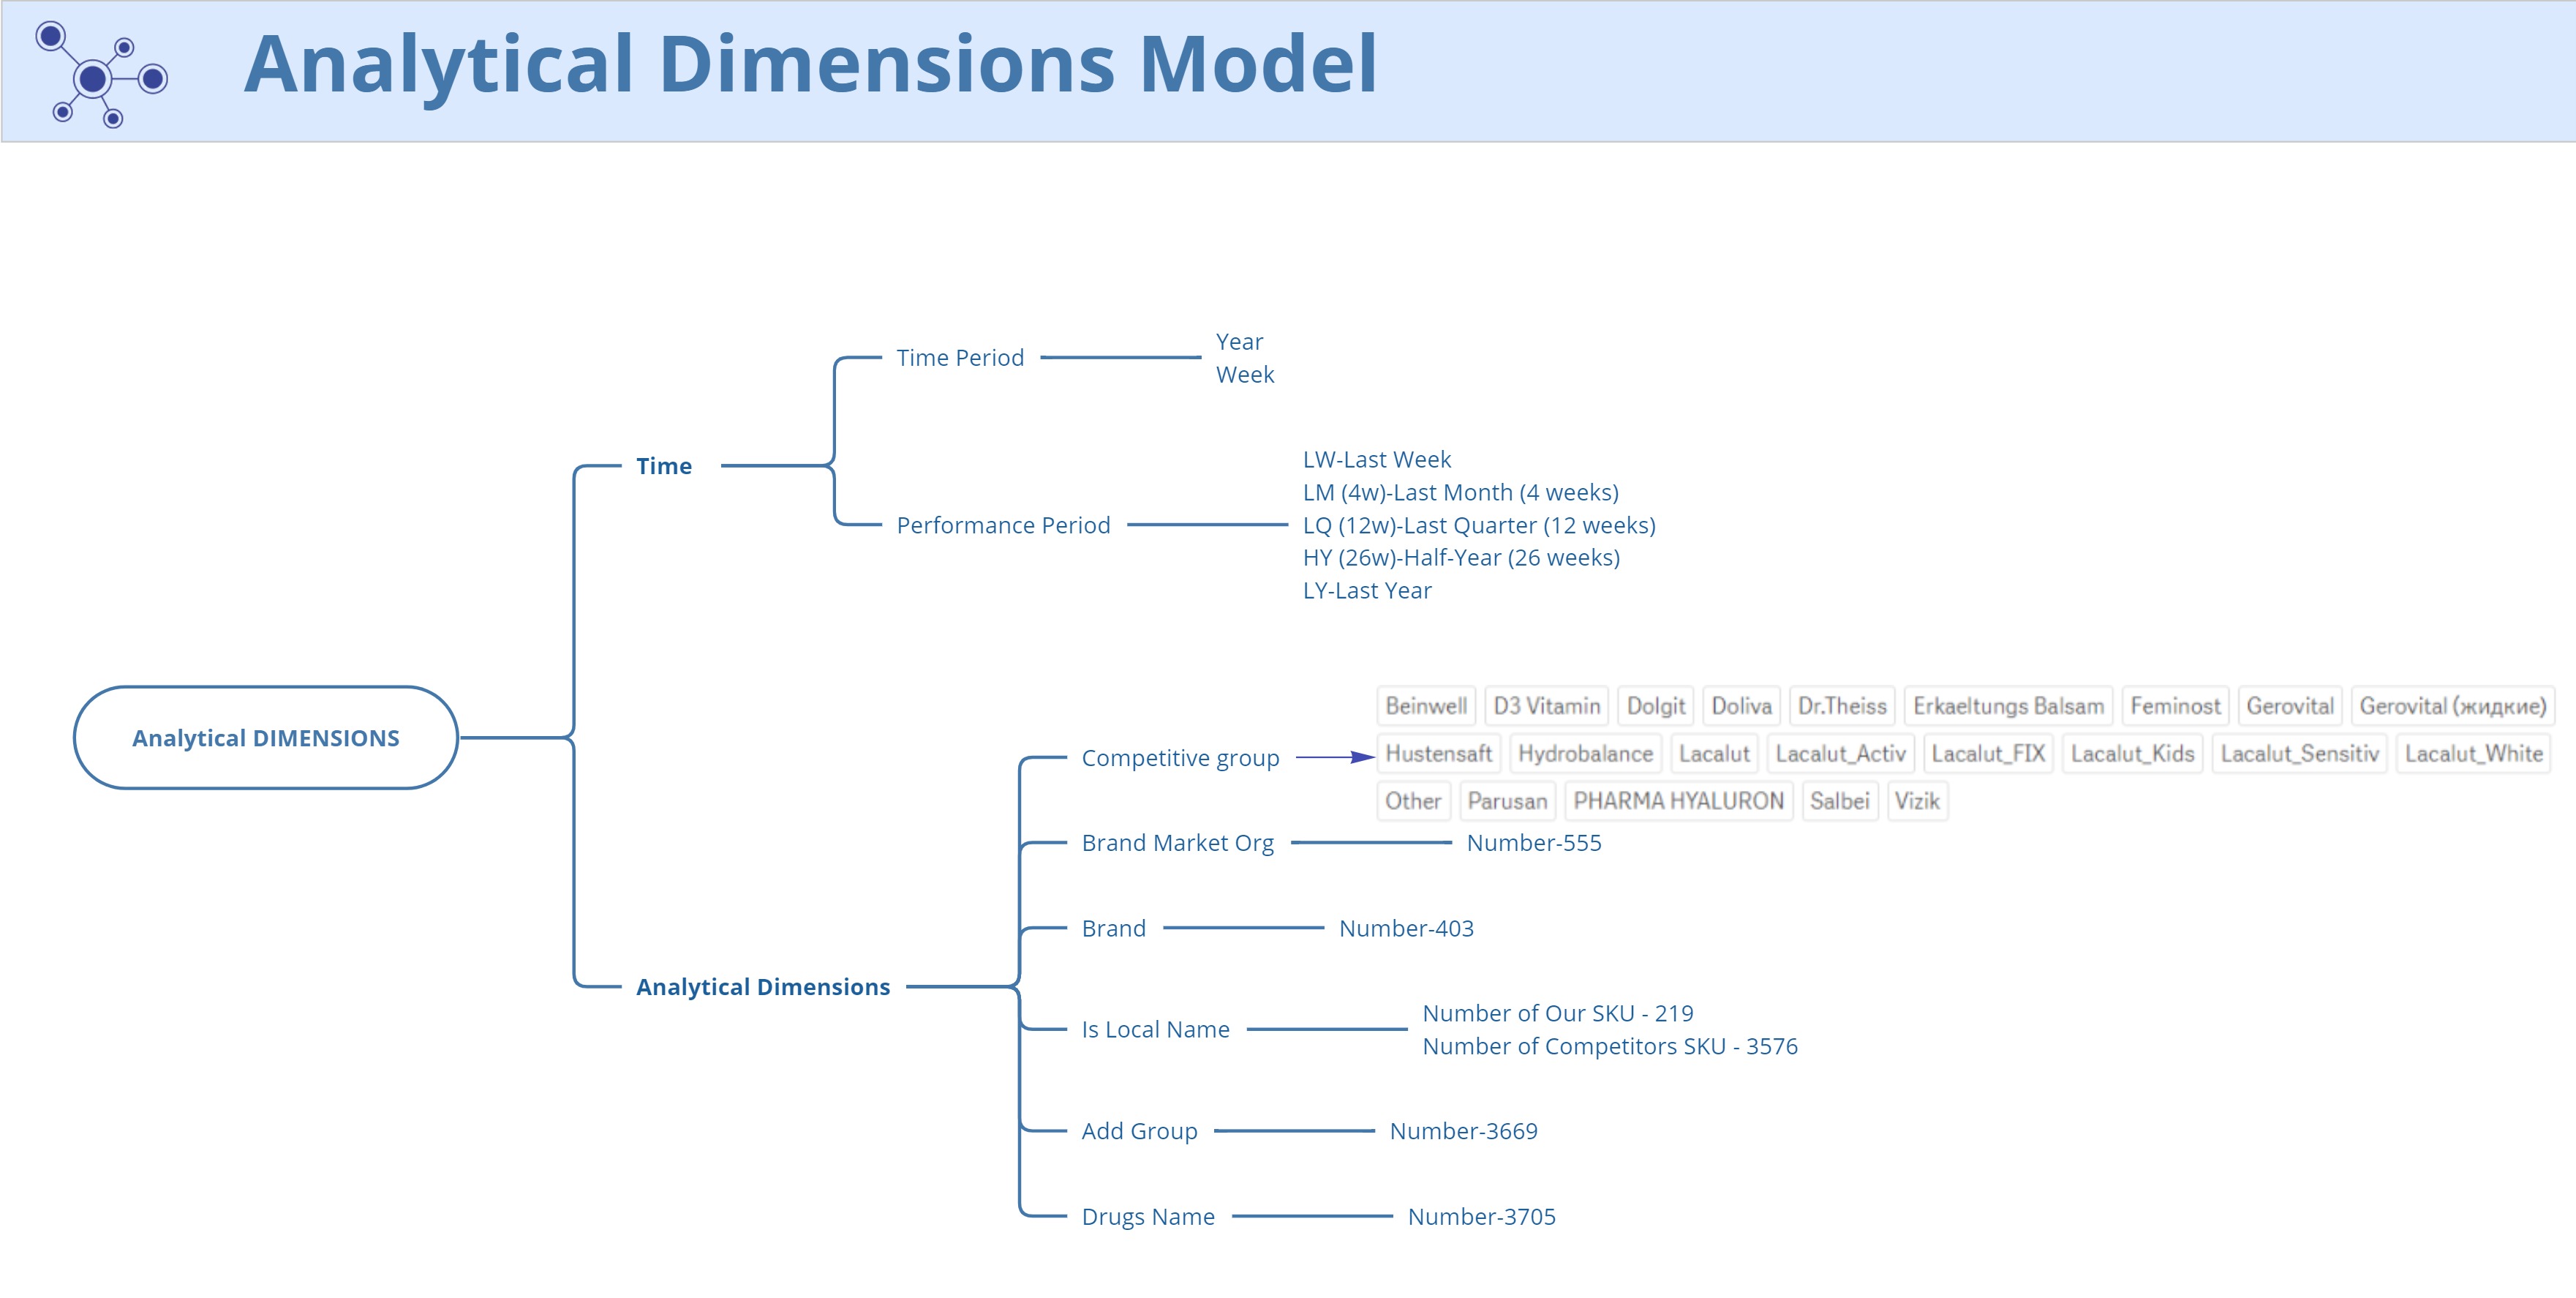Click the Brand Market Org node
2576x1298 pixels.
pyautogui.click(x=1177, y=843)
